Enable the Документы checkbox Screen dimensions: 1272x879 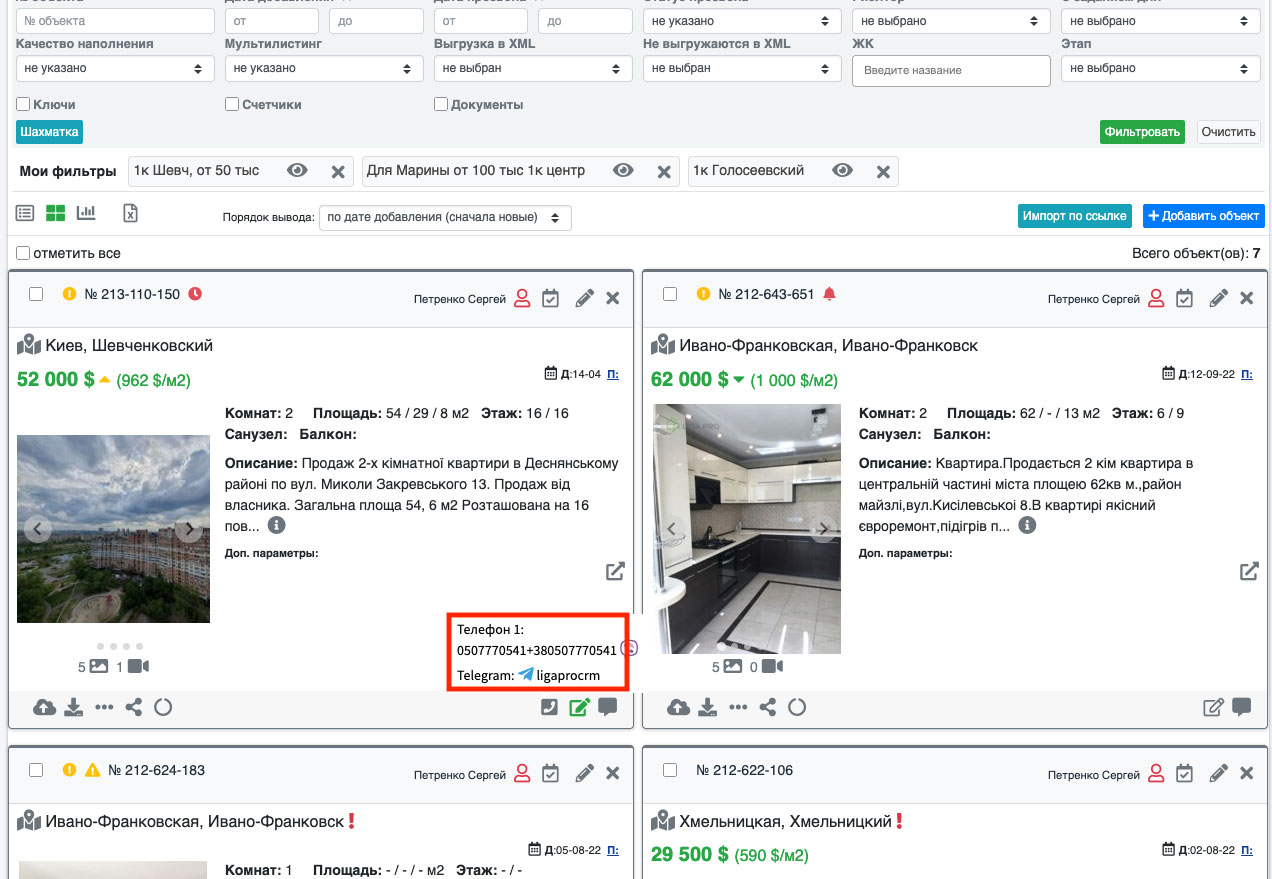click(x=441, y=104)
